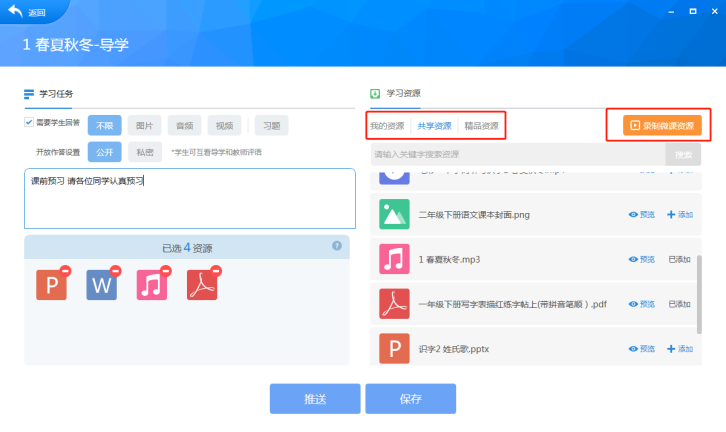Click the file name 识字2 姓氏歌.pptx
The image size is (726, 432).
[x=454, y=349]
